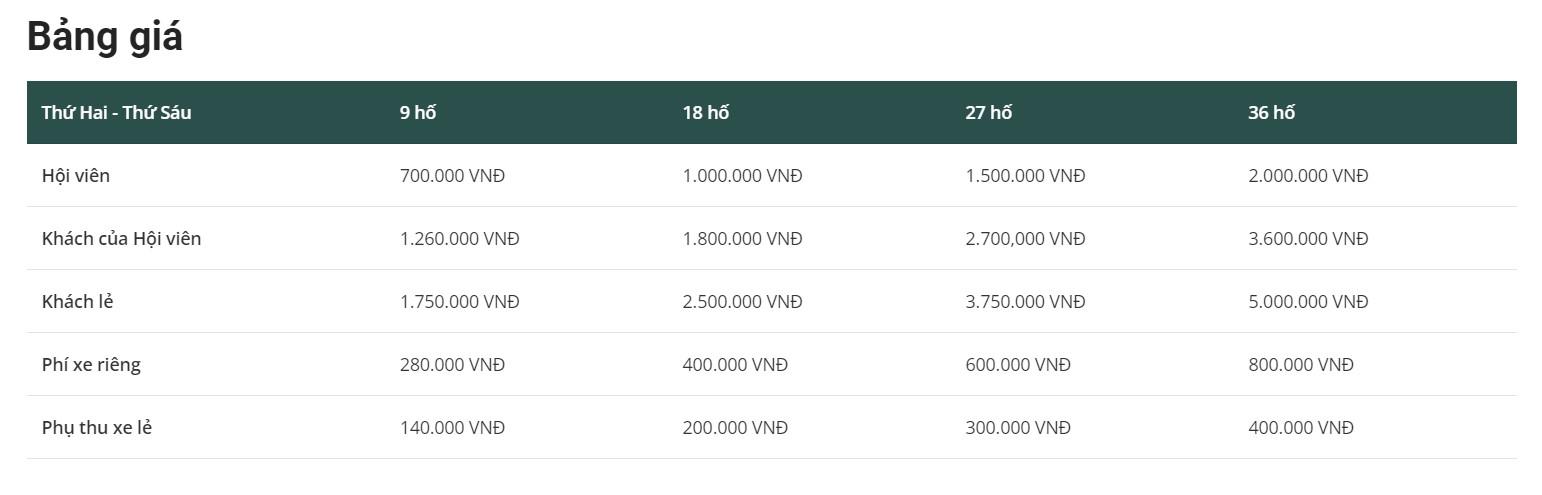Click the 700.000 VNĐ member price
This screenshot has width=1542, height=495.
(452, 175)
